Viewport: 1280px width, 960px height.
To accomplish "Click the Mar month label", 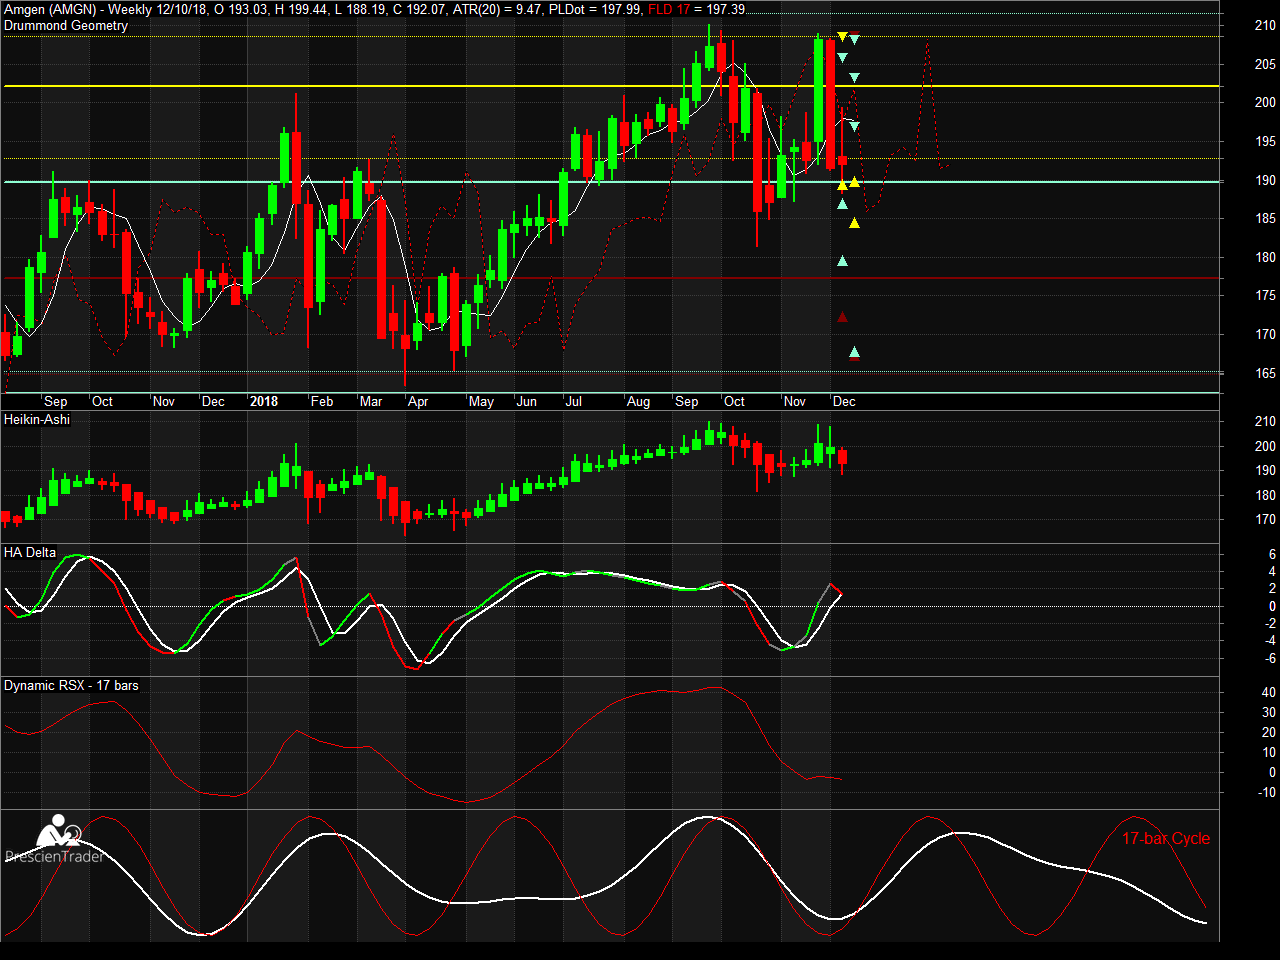I will pos(371,401).
